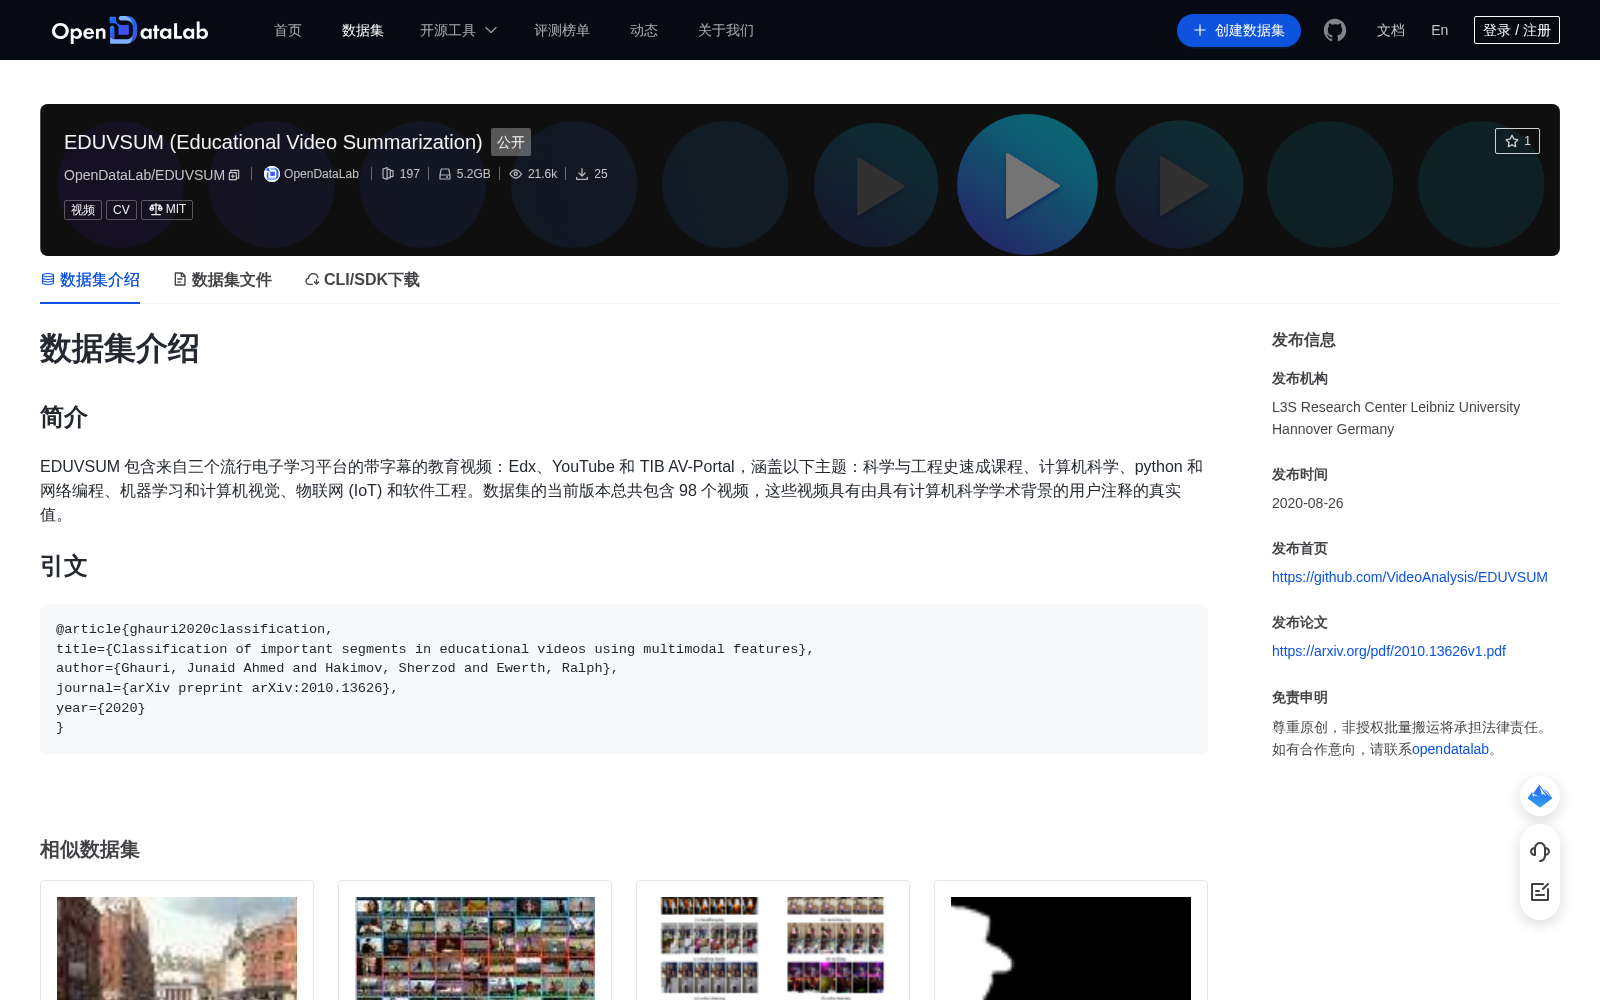Click the L3S Research Center text
Image resolution: width=1600 pixels, height=1000 pixels.
[1396, 418]
